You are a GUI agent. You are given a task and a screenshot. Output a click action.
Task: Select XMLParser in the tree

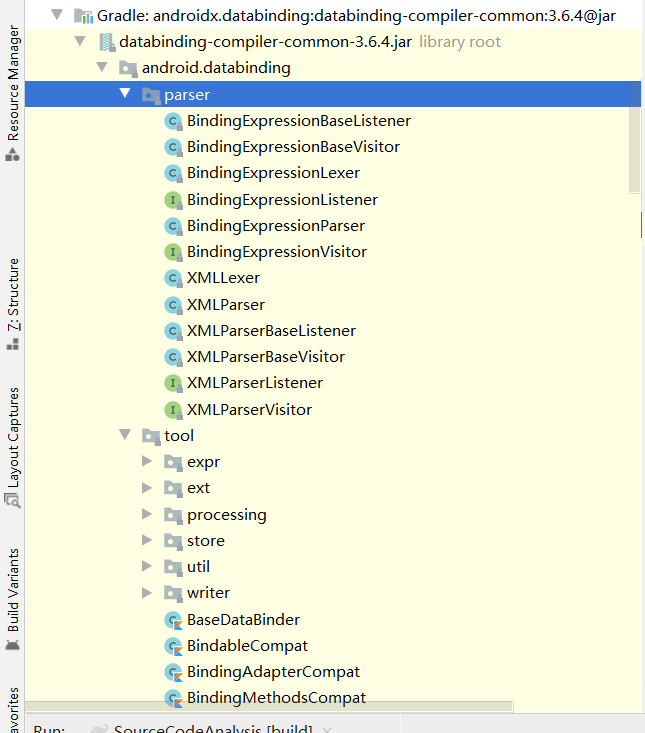point(226,305)
